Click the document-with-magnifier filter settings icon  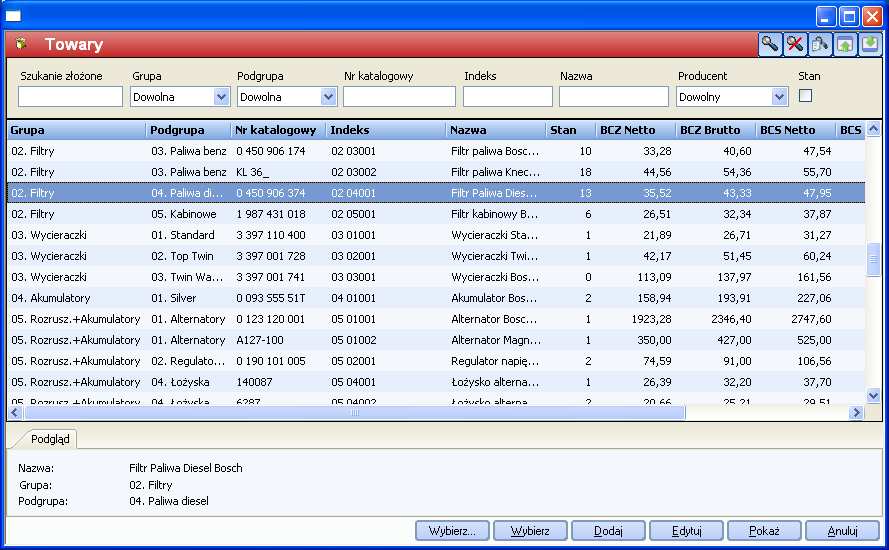[820, 44]
